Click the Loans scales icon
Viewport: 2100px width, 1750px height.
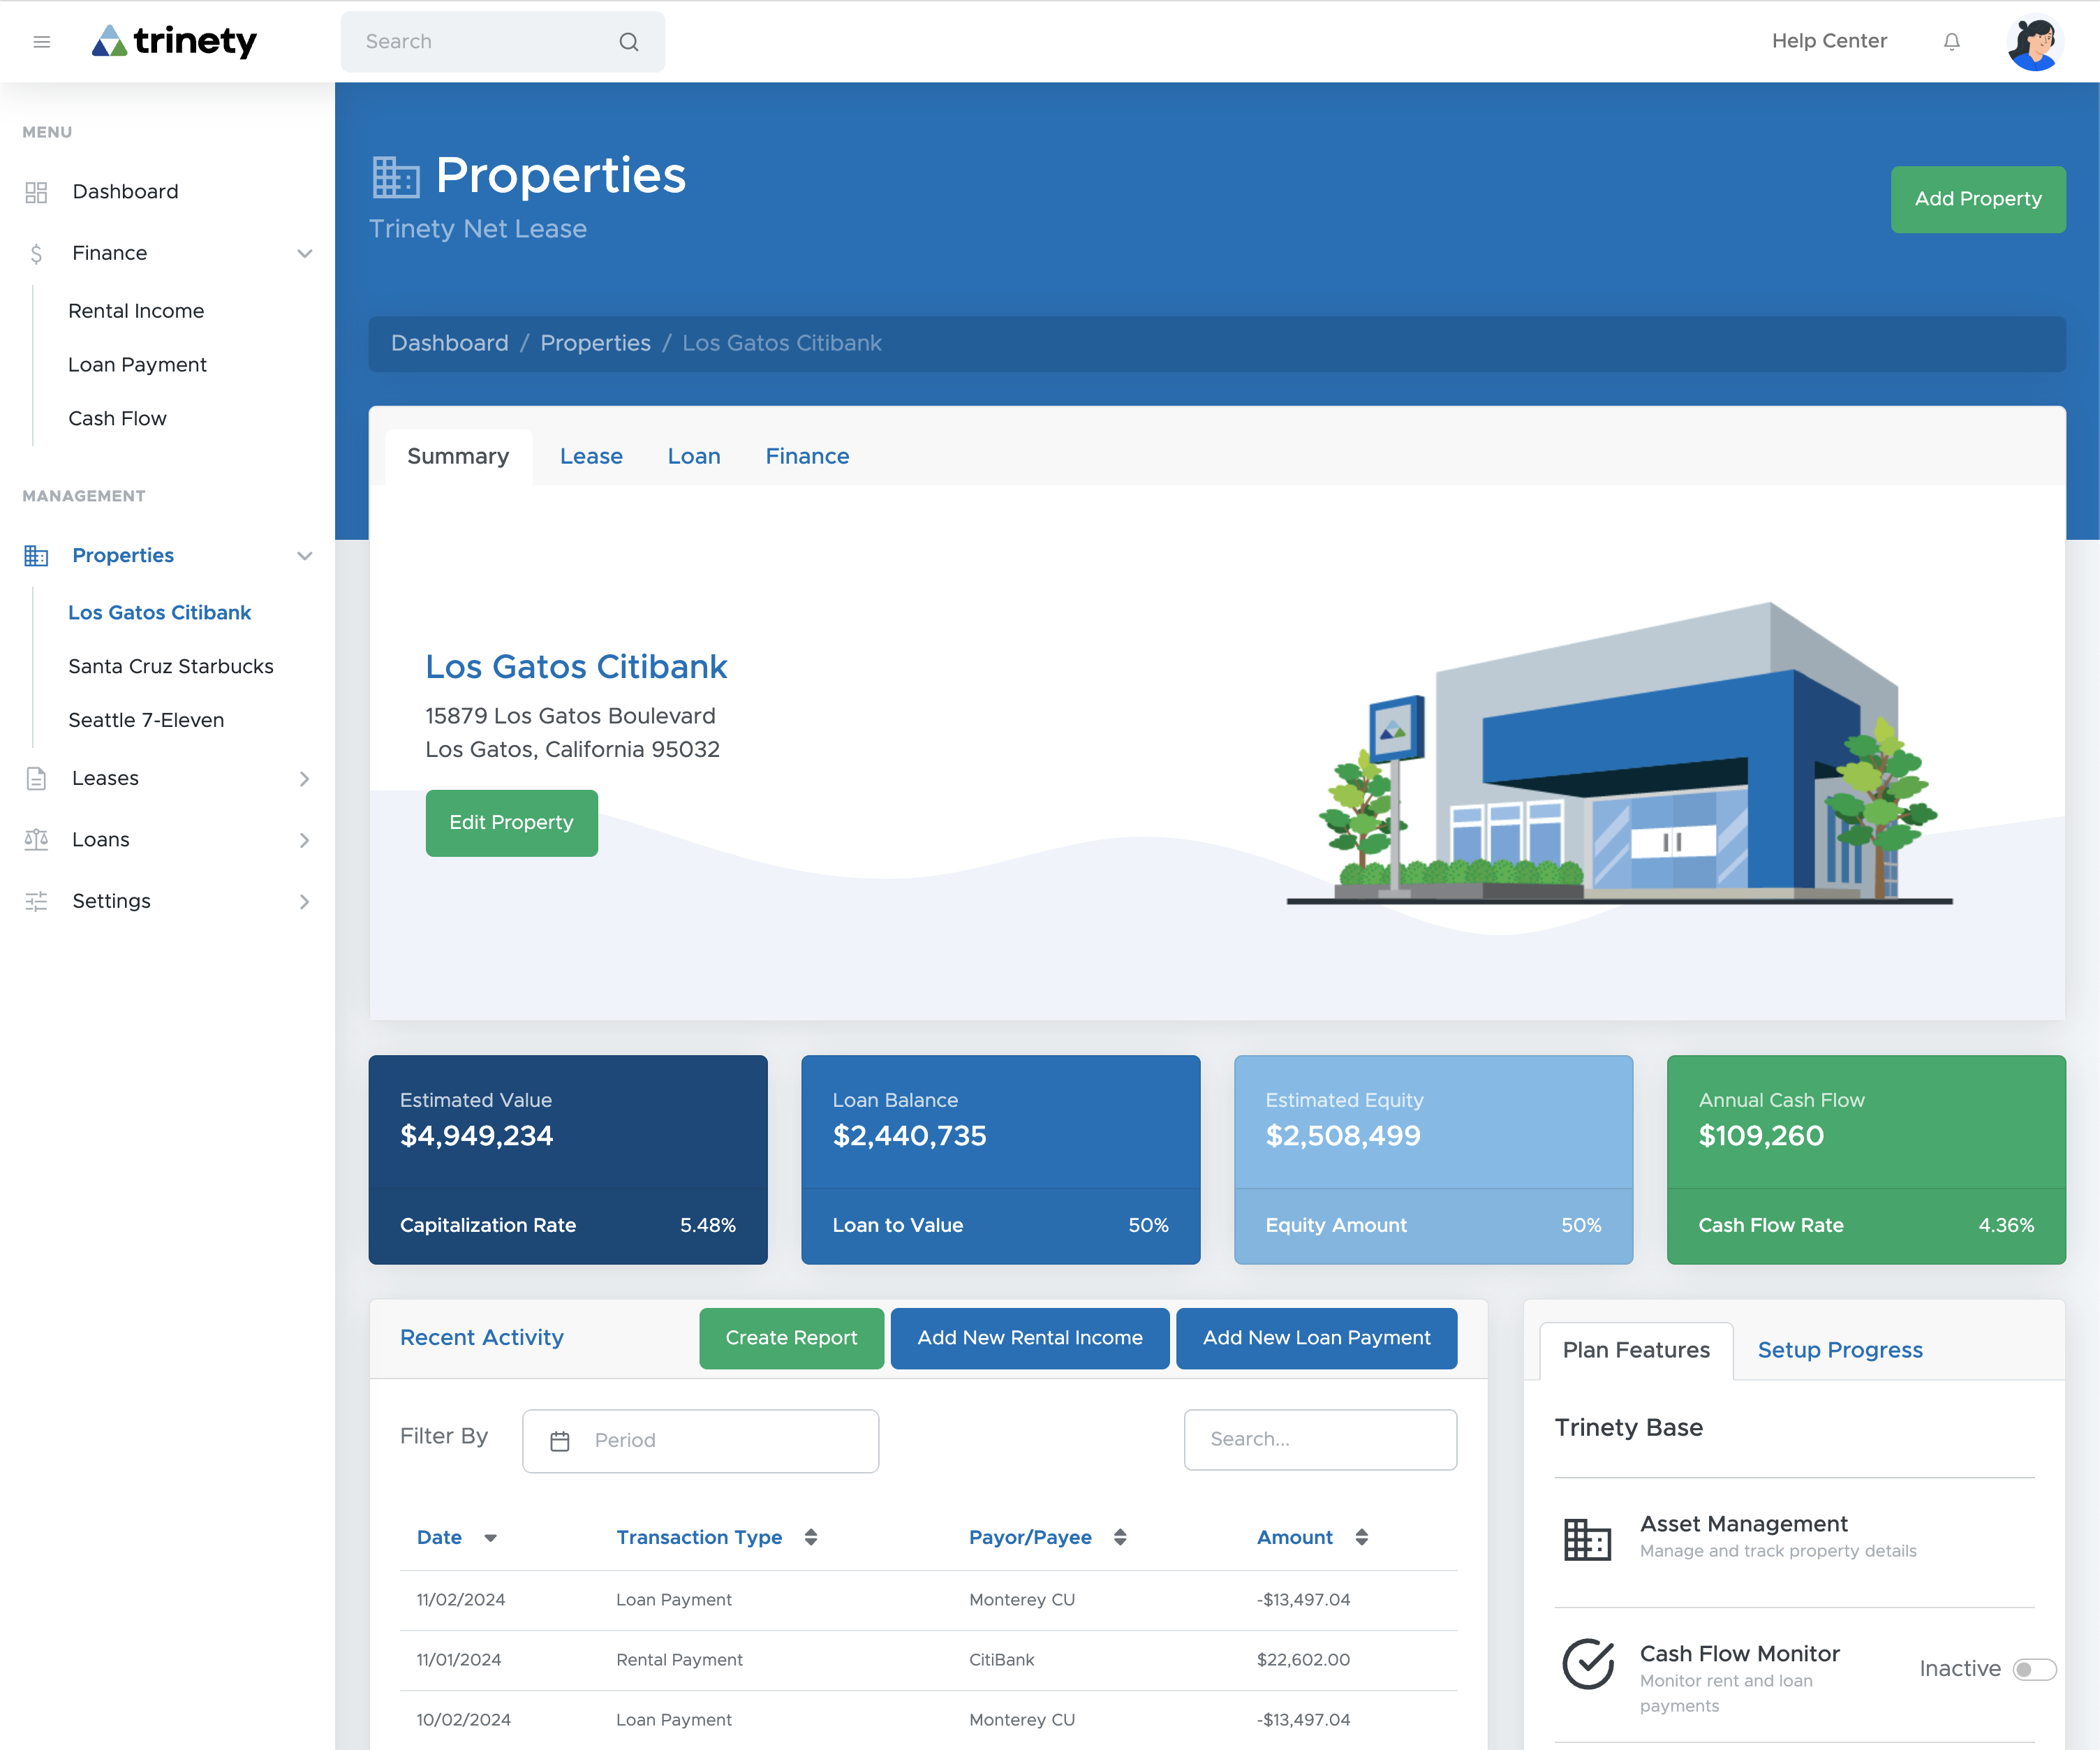point(37,839)
